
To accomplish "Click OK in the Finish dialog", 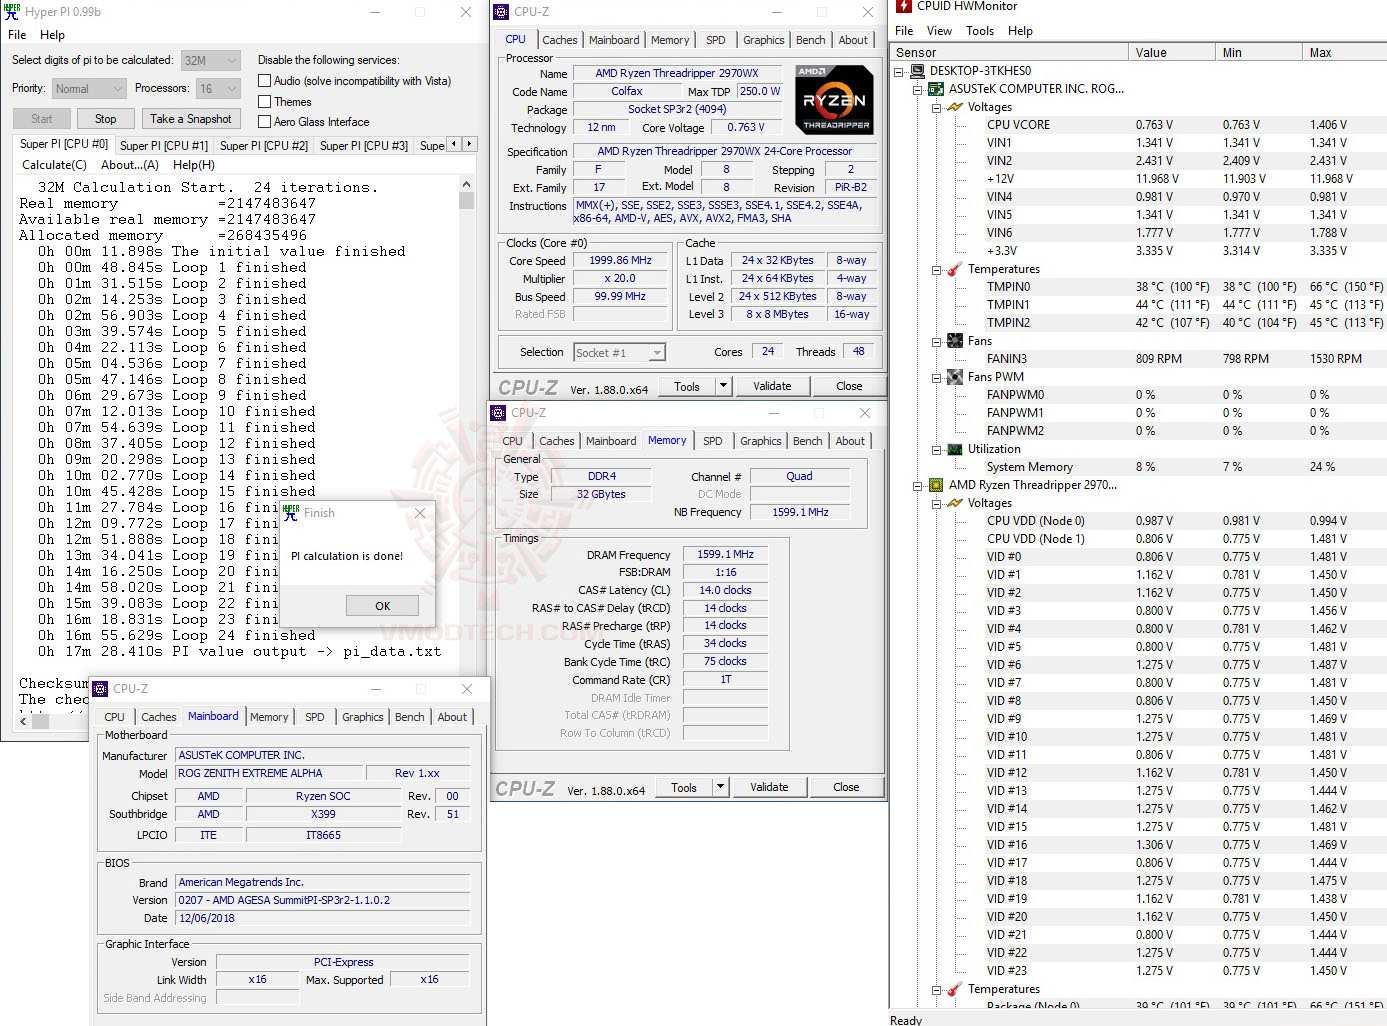I will point(382,606).
